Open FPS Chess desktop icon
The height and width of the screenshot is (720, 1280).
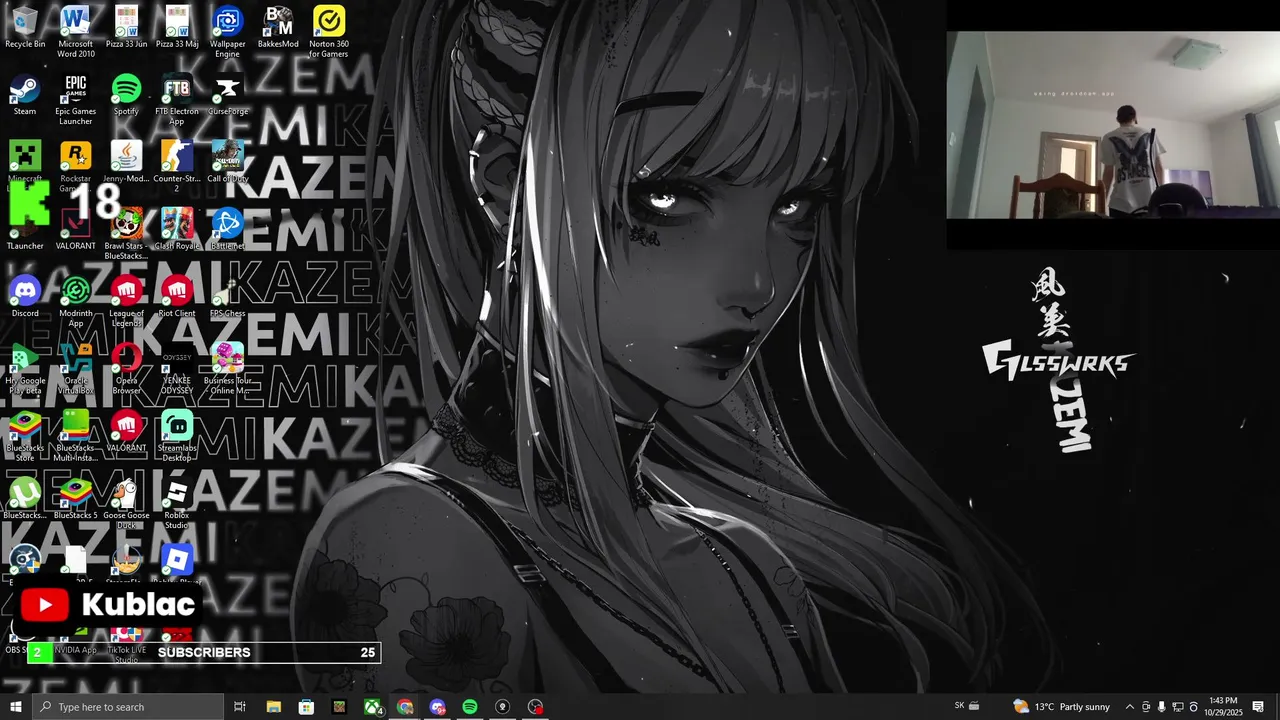click(x=227, y=296)
